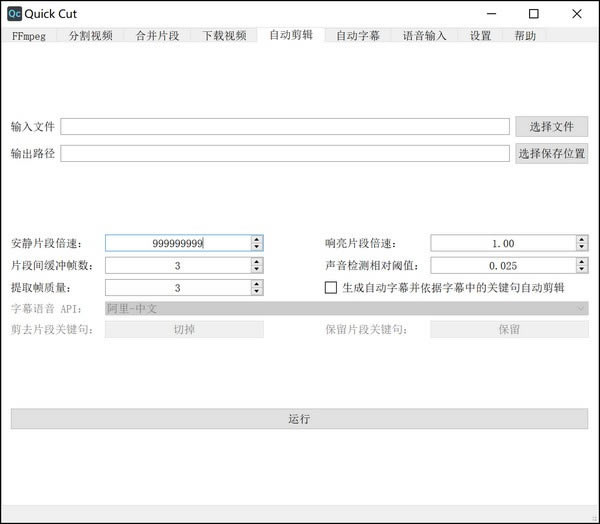Go to the 自动字幕 tab
Viewport: 600px width, 524px height.
point(357,35)
